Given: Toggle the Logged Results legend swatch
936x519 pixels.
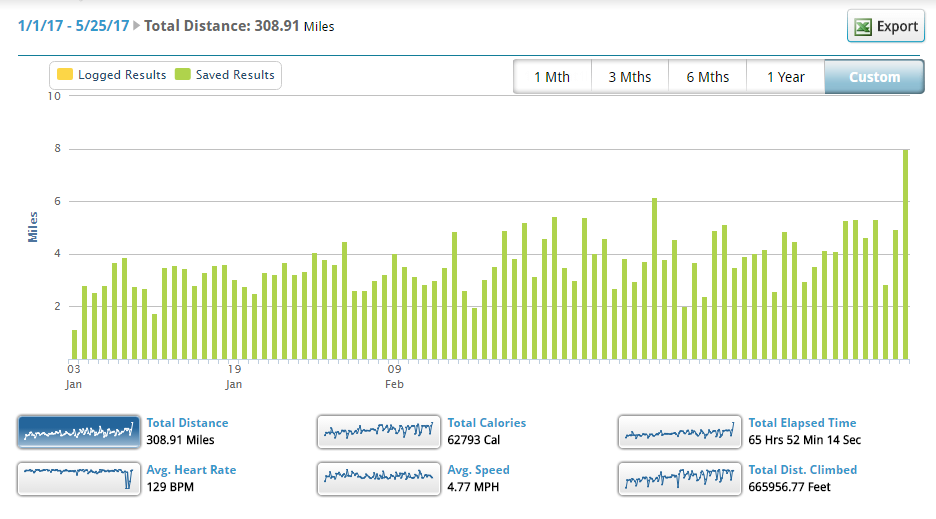Looking at the screenshot, I should [x=65, y=75].
